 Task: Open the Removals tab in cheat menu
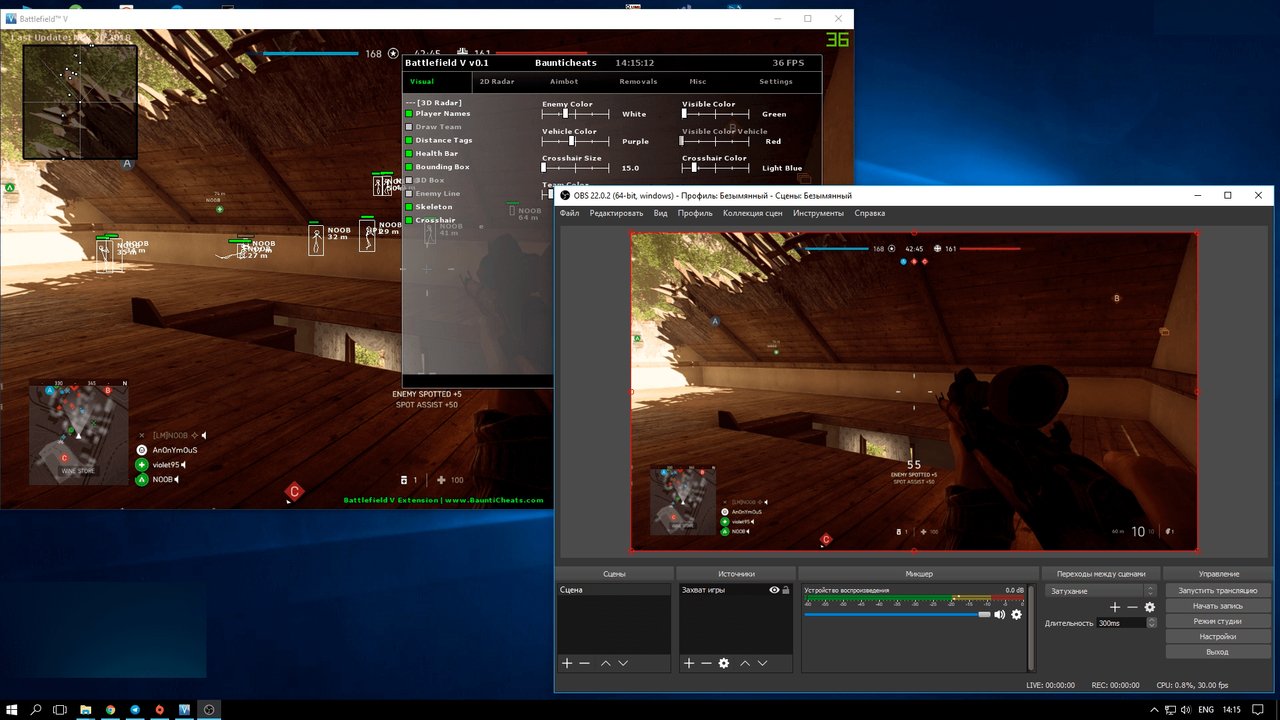click(x=638, y=82)
